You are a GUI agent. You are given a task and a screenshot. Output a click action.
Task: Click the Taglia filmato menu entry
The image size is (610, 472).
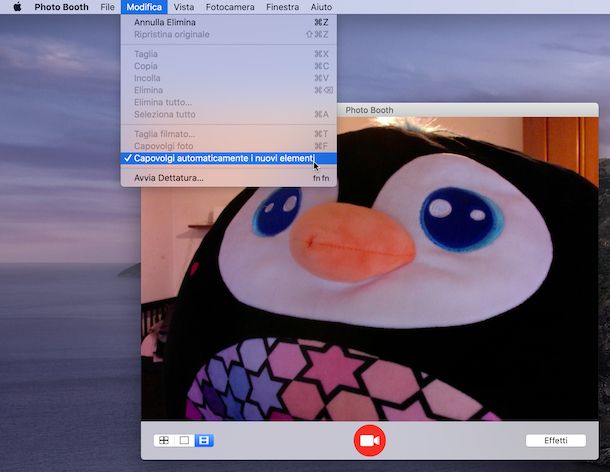(229, 134)
